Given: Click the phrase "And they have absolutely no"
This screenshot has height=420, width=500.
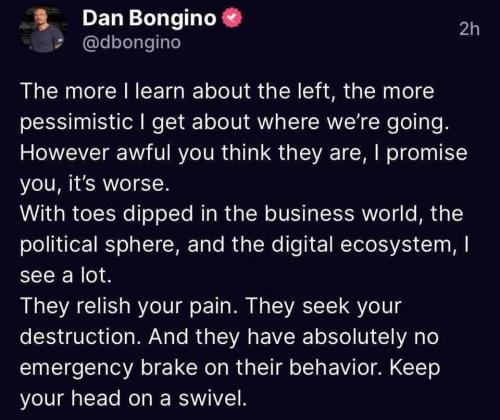Looking at the screenshot, I should click(294, 337).
